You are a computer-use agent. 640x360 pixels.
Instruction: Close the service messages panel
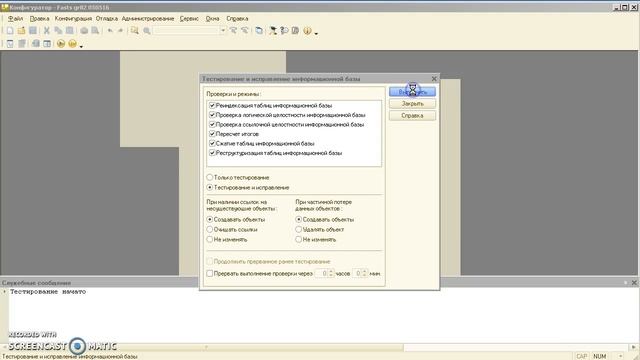(634, 282)
